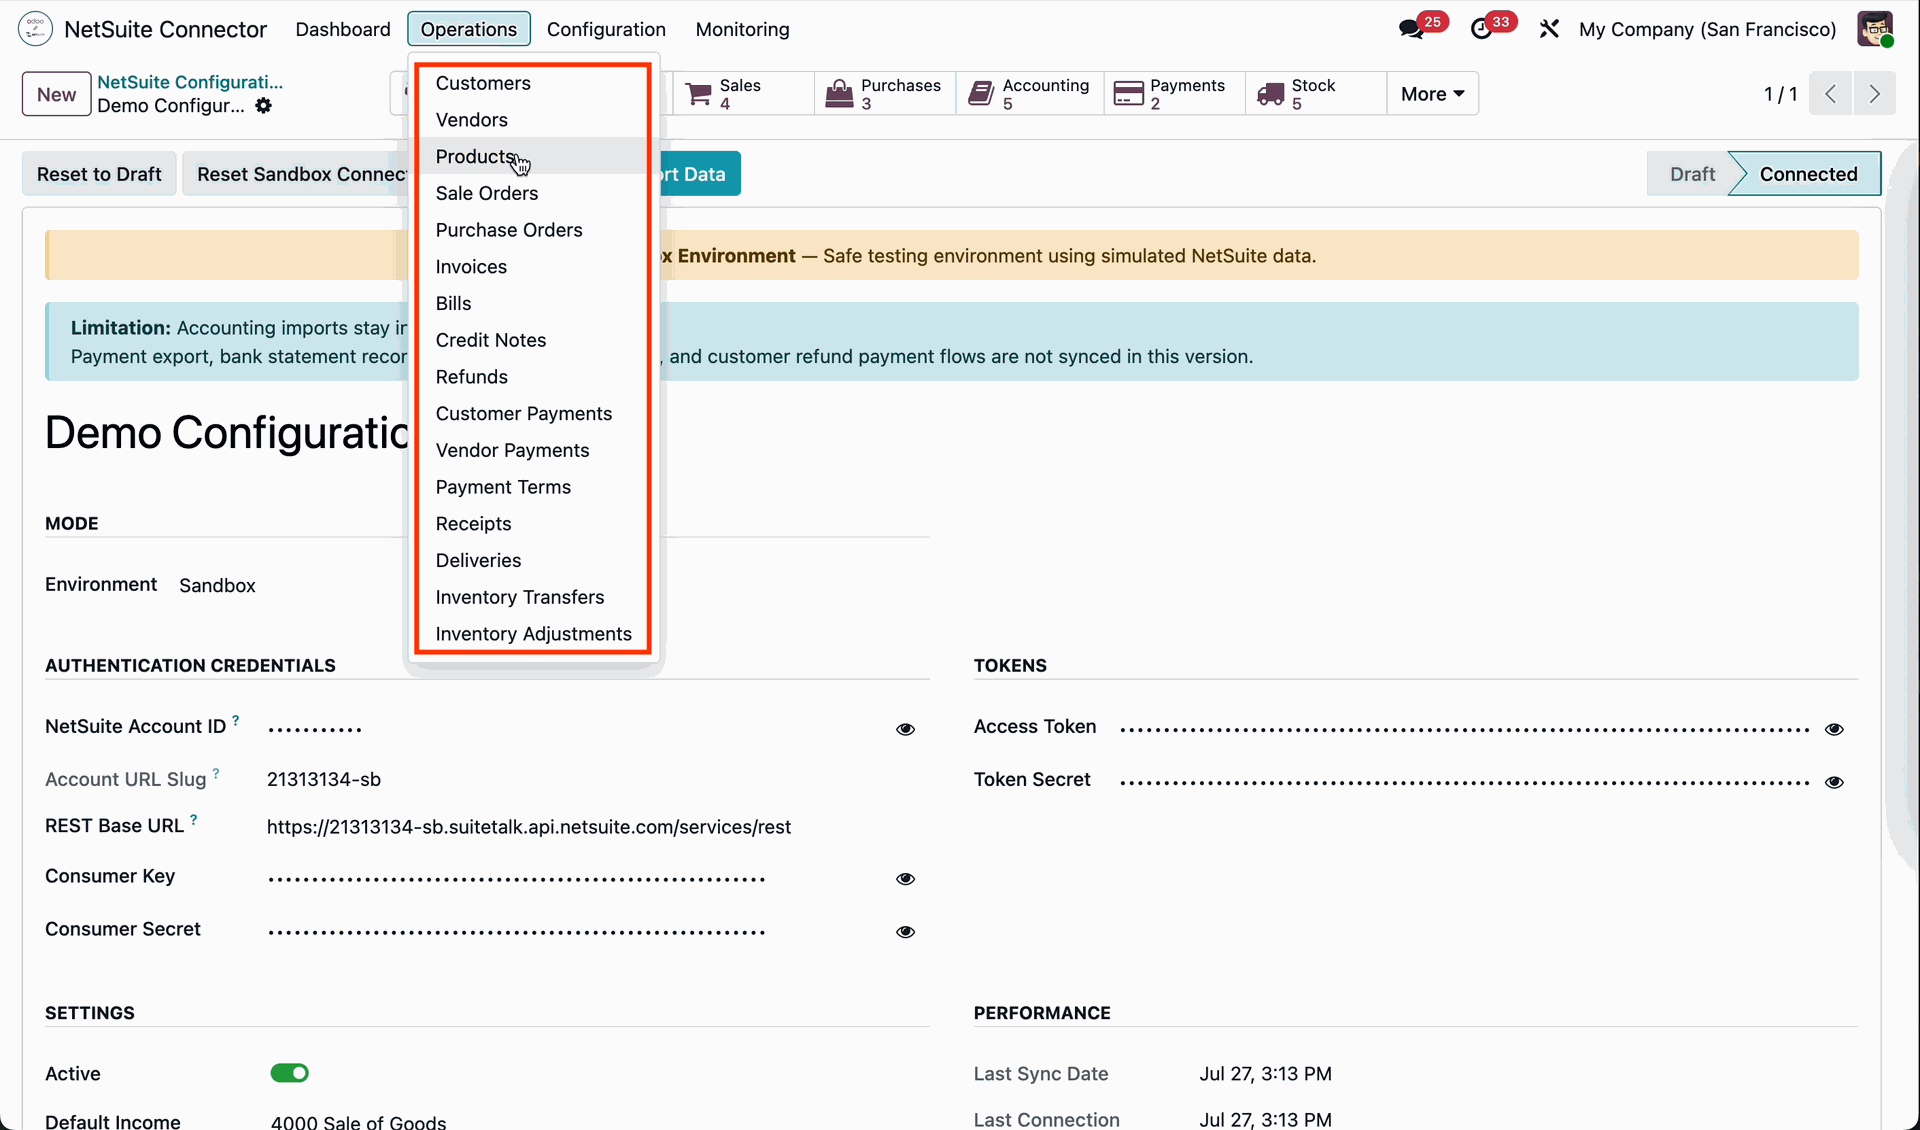The width and height of the screenshot is (1920, 1130).
Task: Open the activities clock icon with 33 badge
Action: click(x=1482, y=29)
